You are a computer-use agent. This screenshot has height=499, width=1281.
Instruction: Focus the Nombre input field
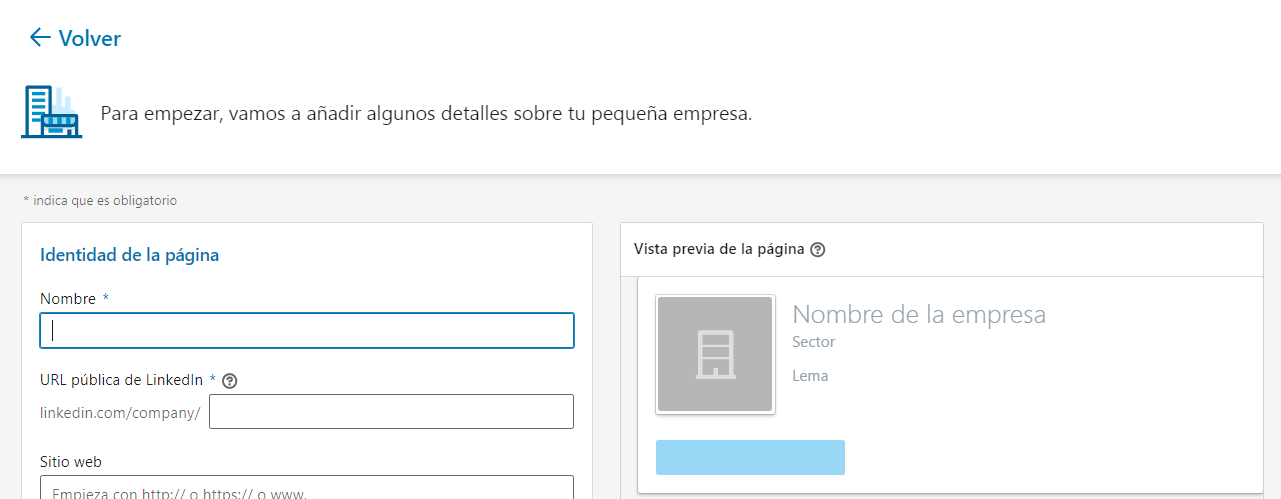[307, 331]
